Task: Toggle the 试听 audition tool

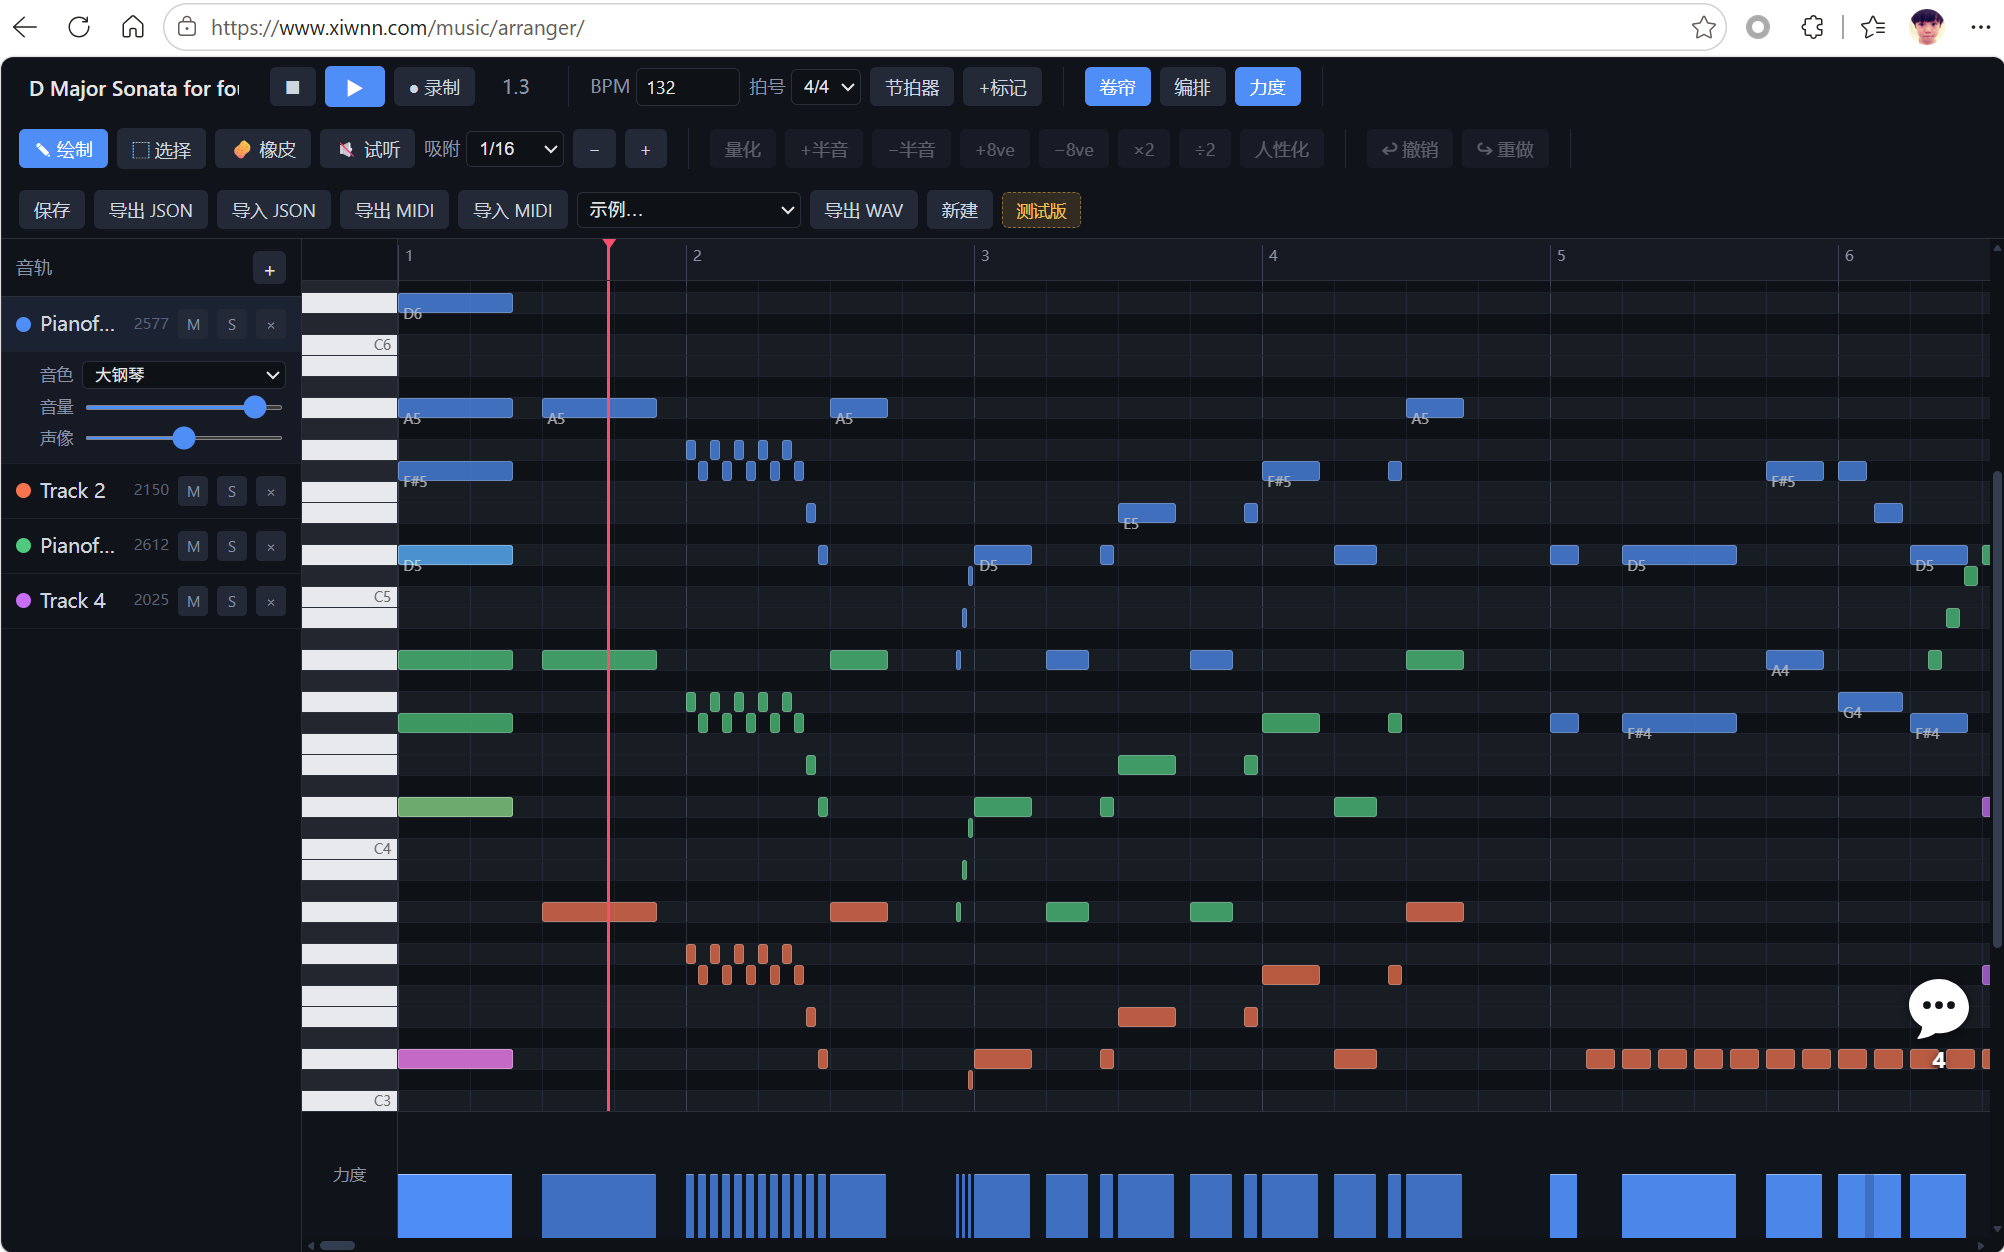Action: pos(368,149)
